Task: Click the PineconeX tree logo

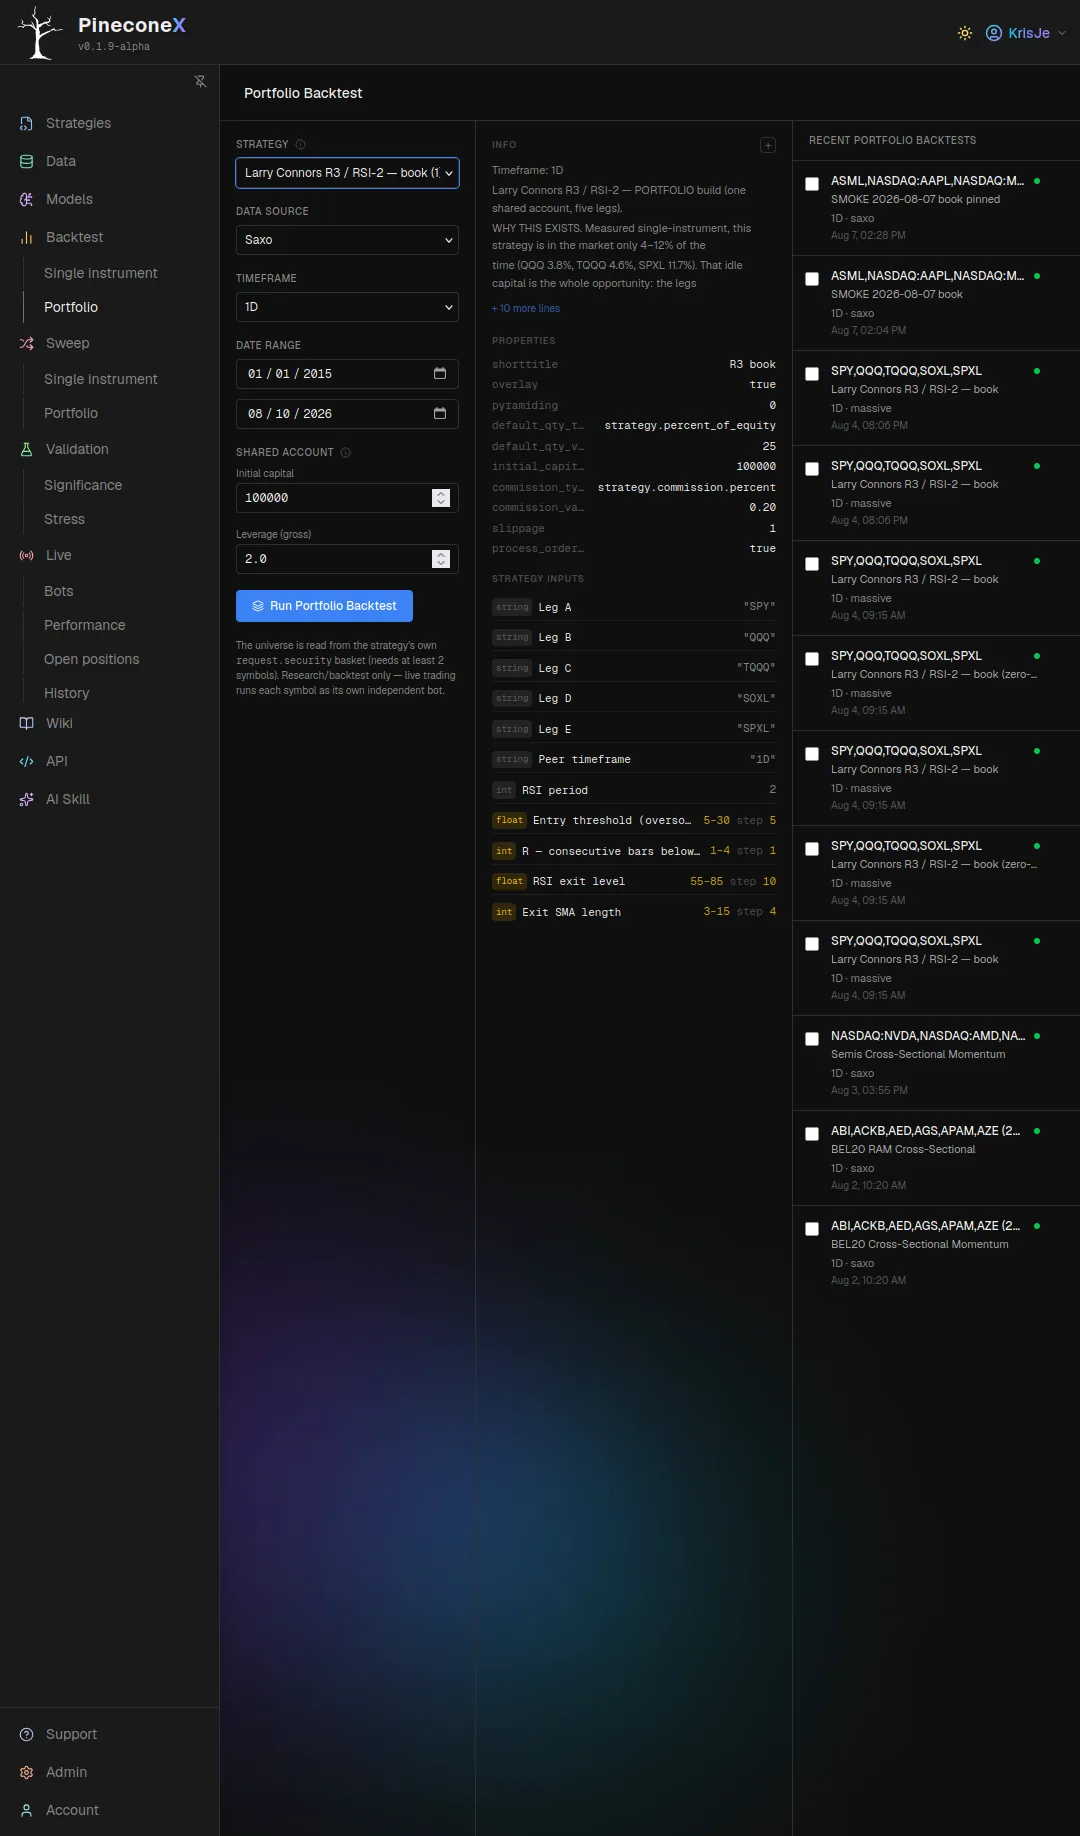Action: point(40,33)
